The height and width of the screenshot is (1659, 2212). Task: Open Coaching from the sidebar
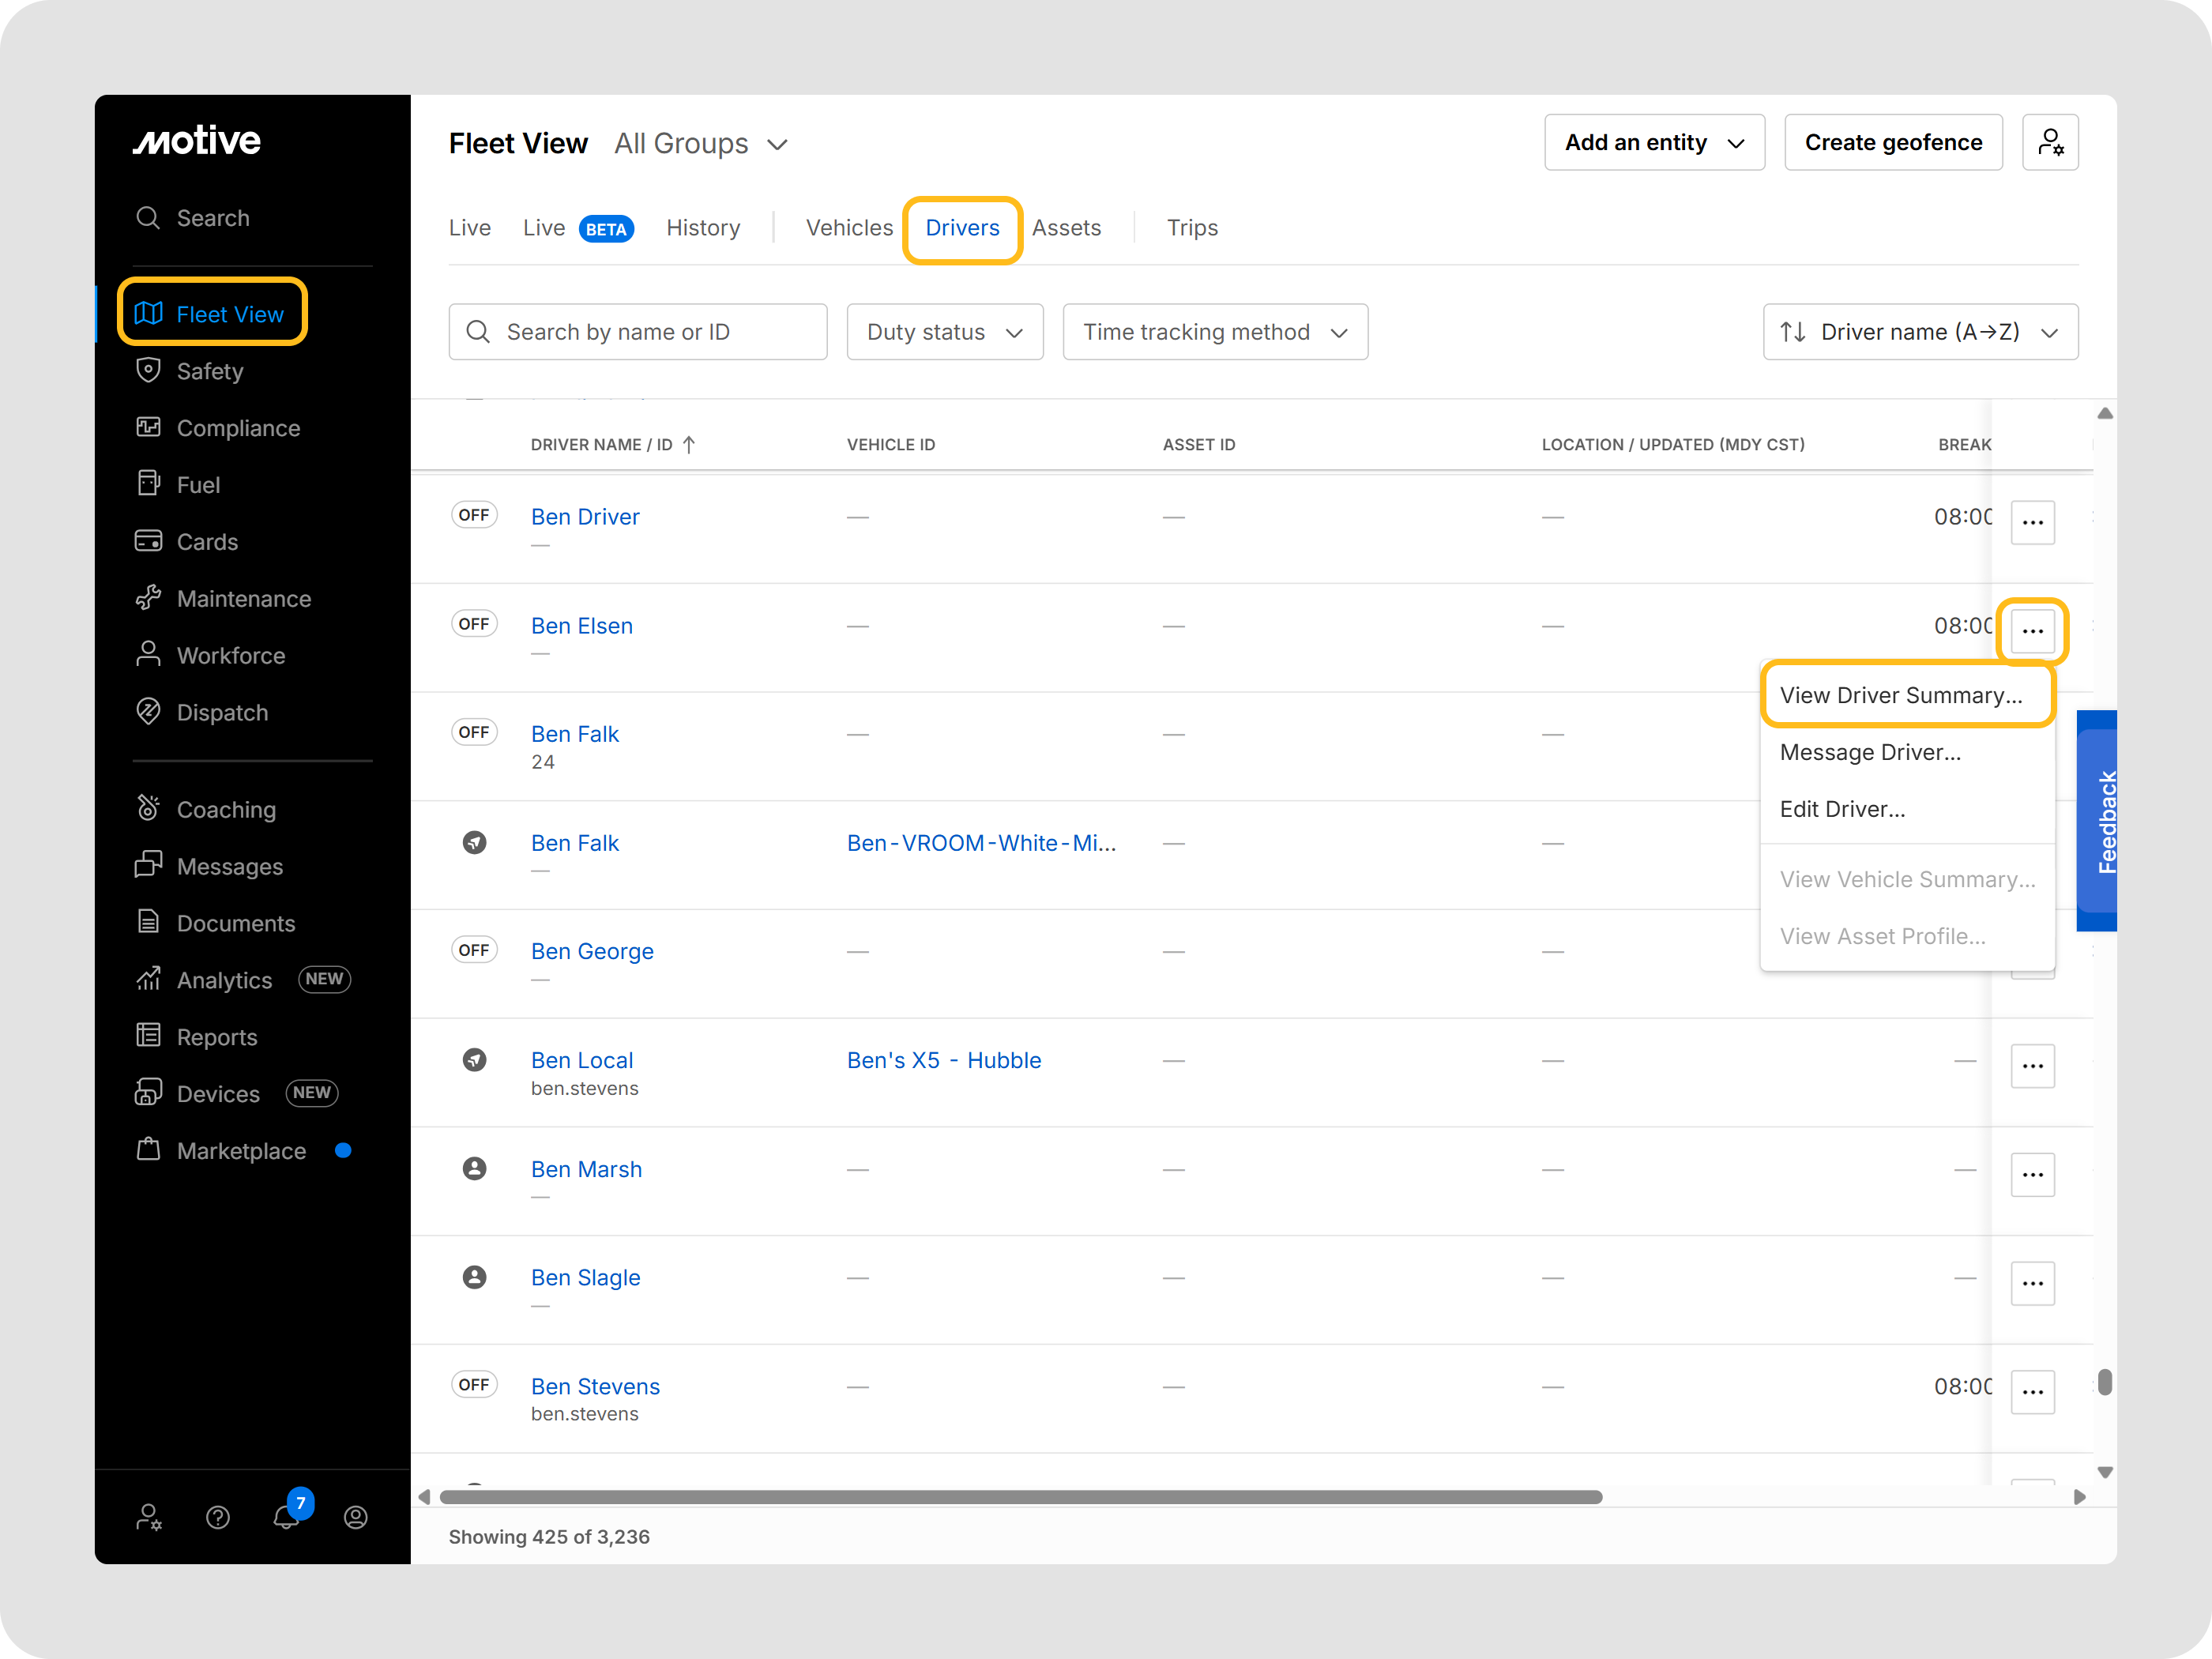225,809
